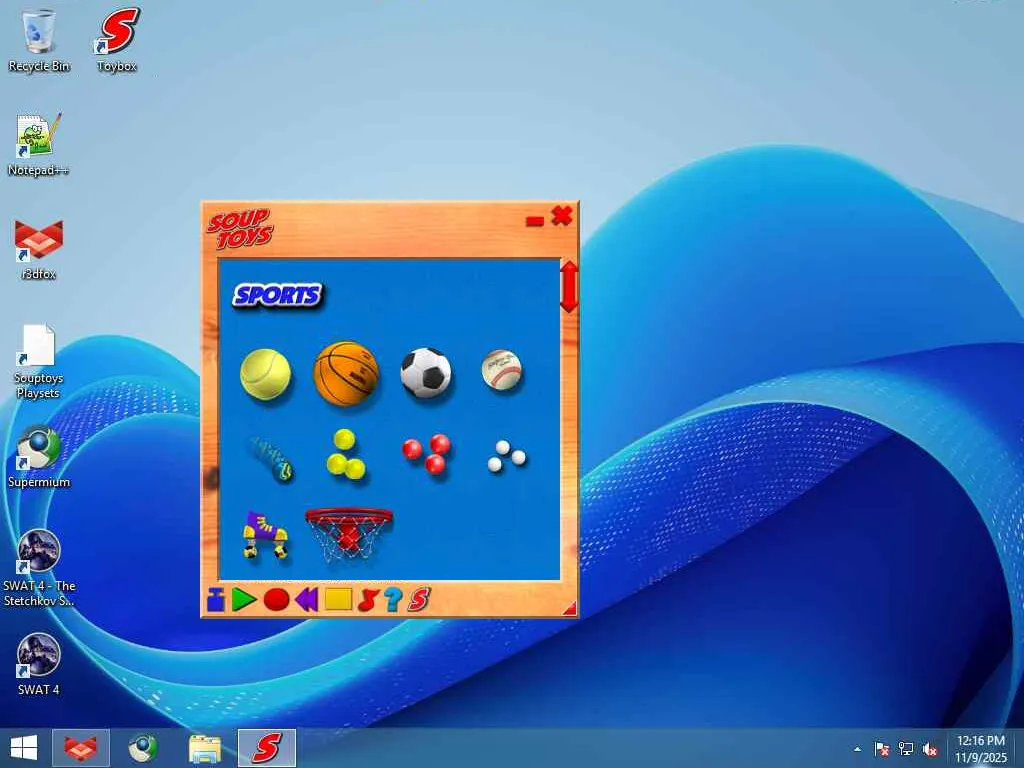Click the muted volume tray icon
Screen dimensions: 1024x768
tap(930, 749)
